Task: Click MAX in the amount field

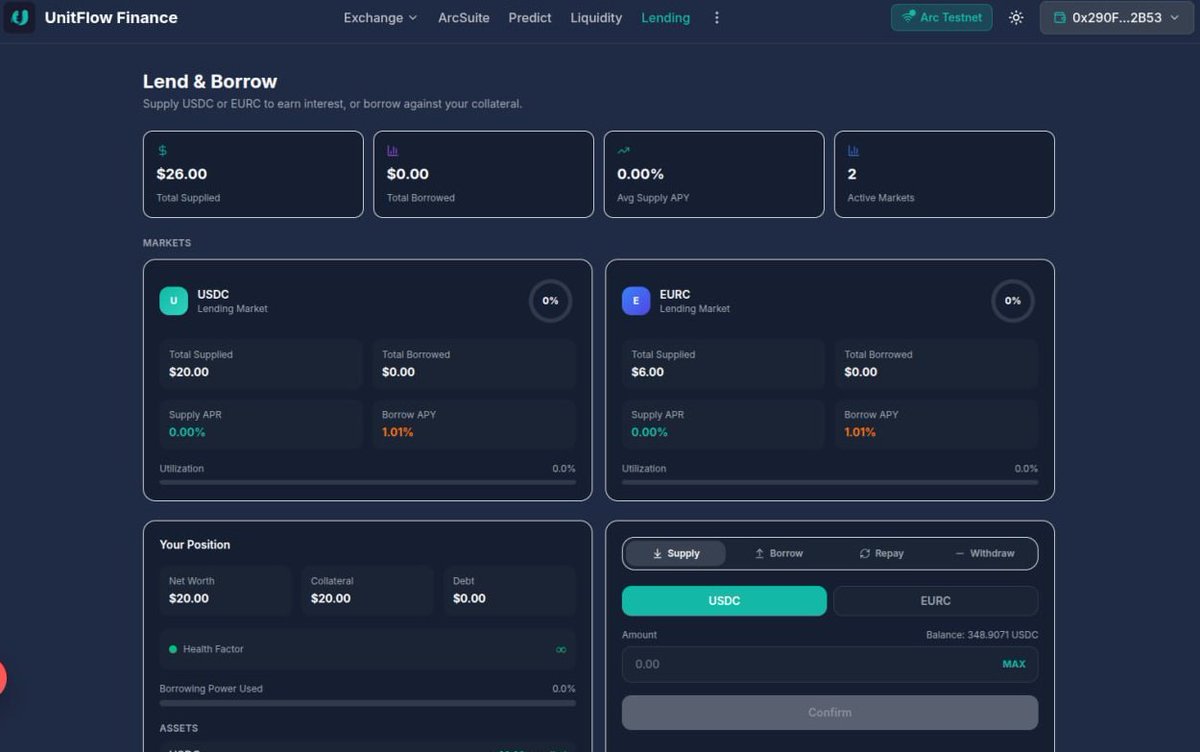Action: pos(1013,664)
